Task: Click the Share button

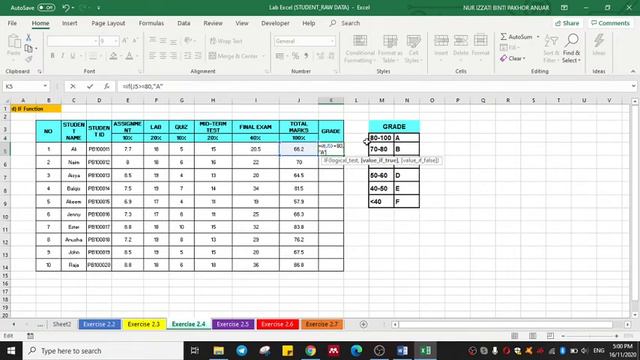Action: (x=567, y=23)
